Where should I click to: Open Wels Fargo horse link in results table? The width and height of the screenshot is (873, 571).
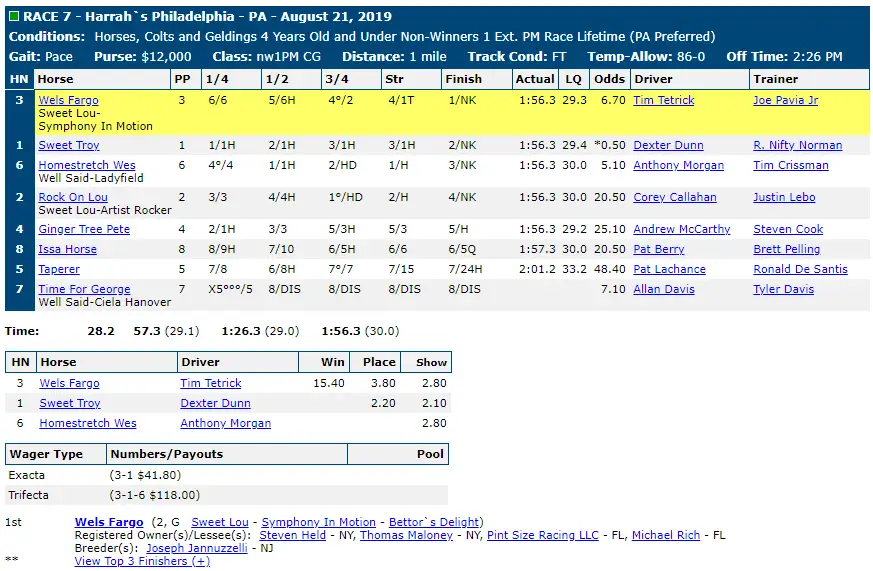coord(68,100)
